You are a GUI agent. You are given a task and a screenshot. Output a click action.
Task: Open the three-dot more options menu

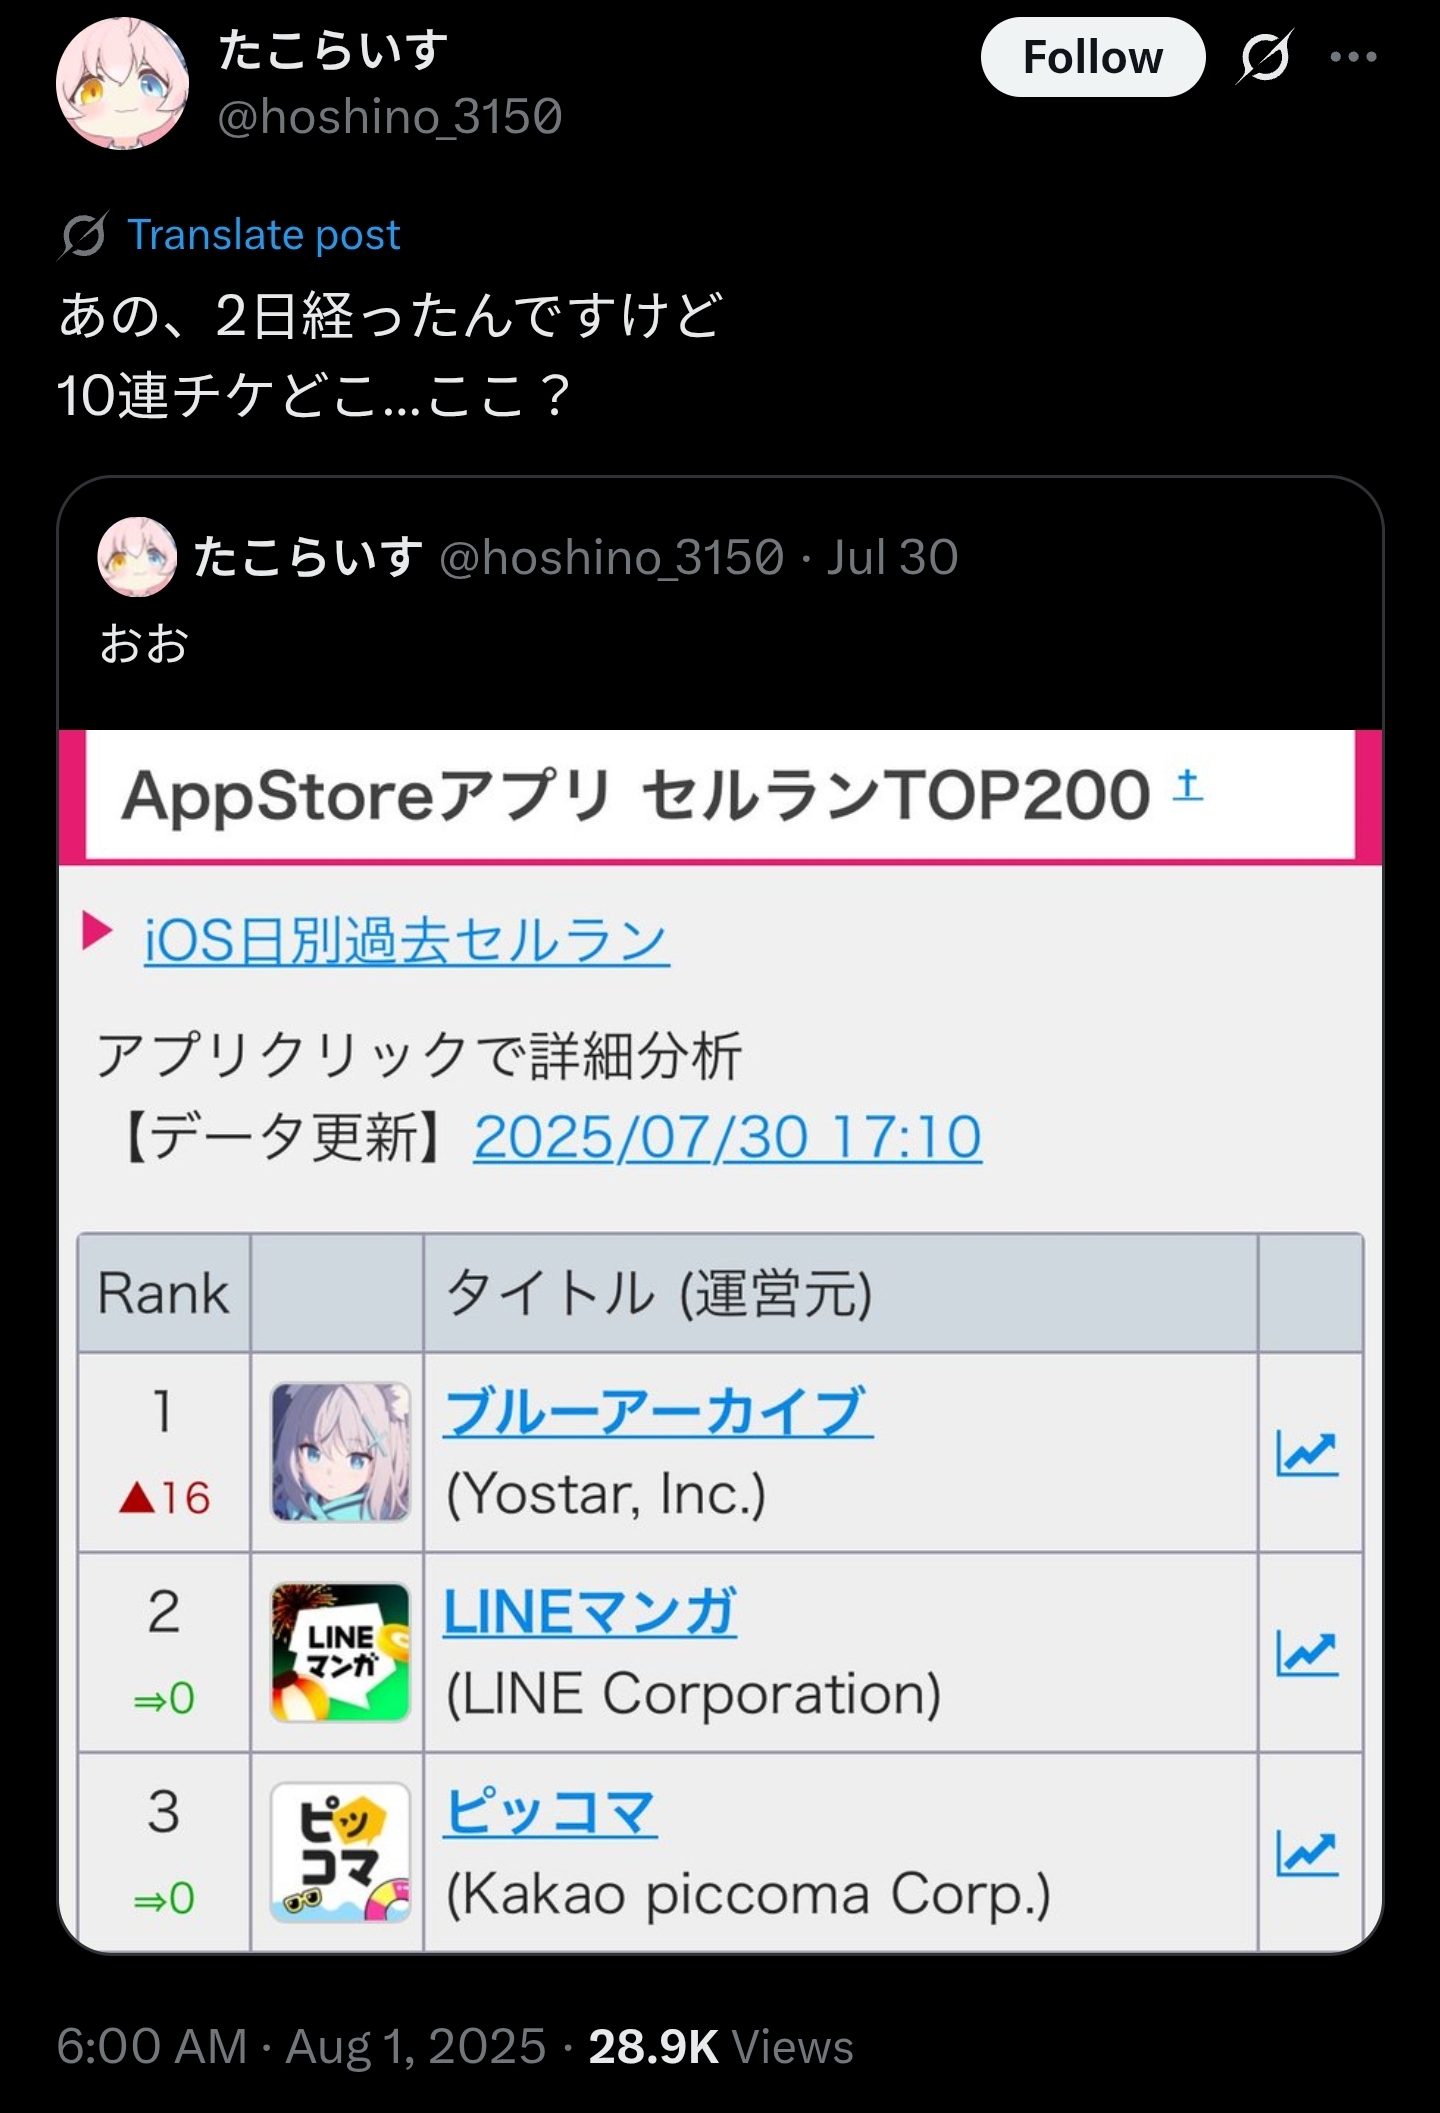point(1353,57)
